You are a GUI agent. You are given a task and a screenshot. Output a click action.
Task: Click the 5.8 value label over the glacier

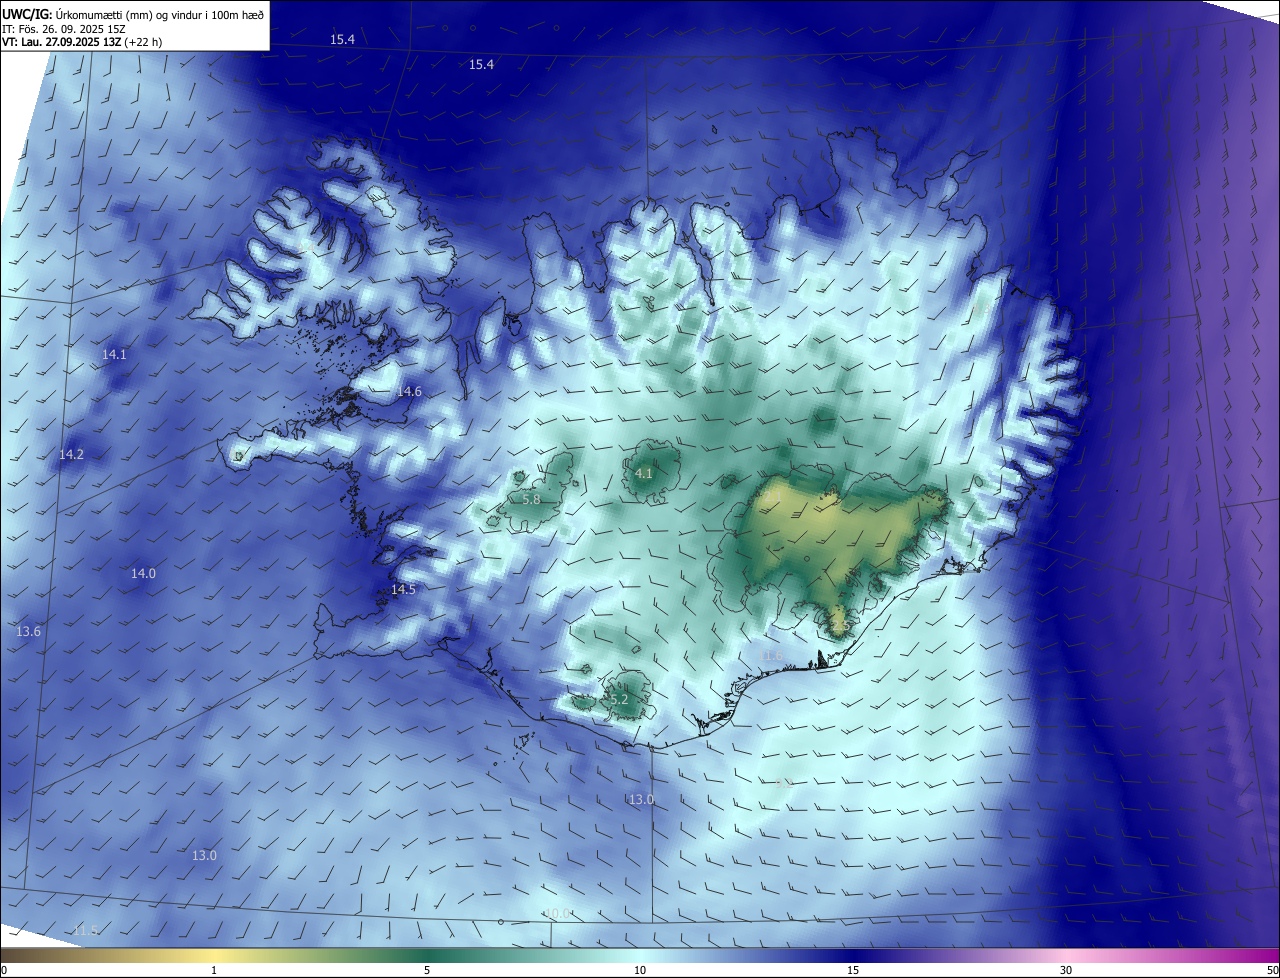[531, 498]
